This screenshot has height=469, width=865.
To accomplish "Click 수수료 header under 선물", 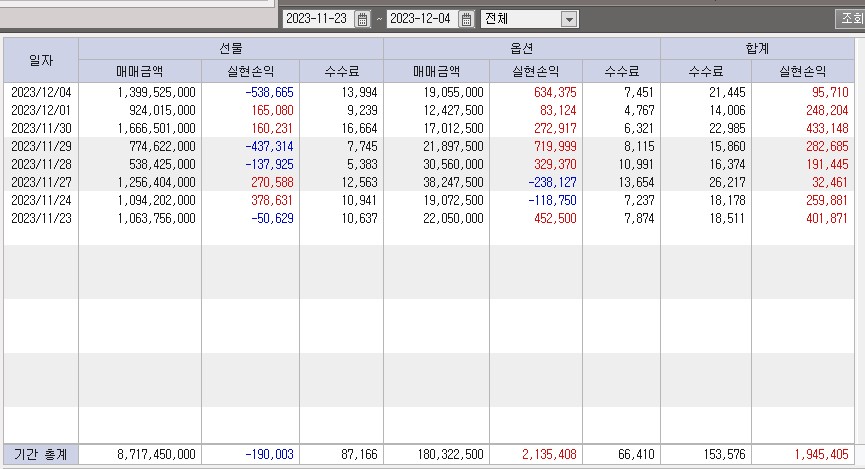I will click(x=341, y=71).
